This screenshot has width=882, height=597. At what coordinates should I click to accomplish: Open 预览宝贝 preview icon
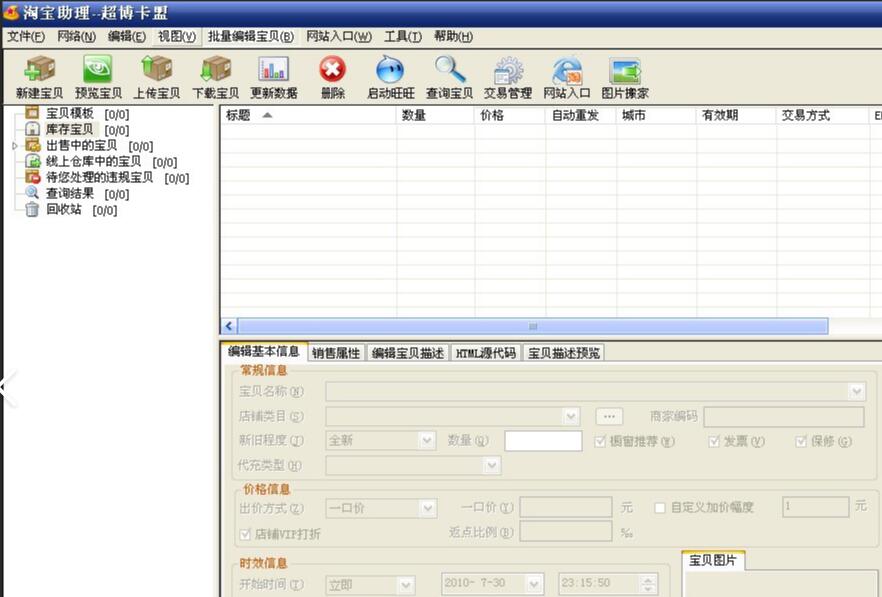pos(98,69)
